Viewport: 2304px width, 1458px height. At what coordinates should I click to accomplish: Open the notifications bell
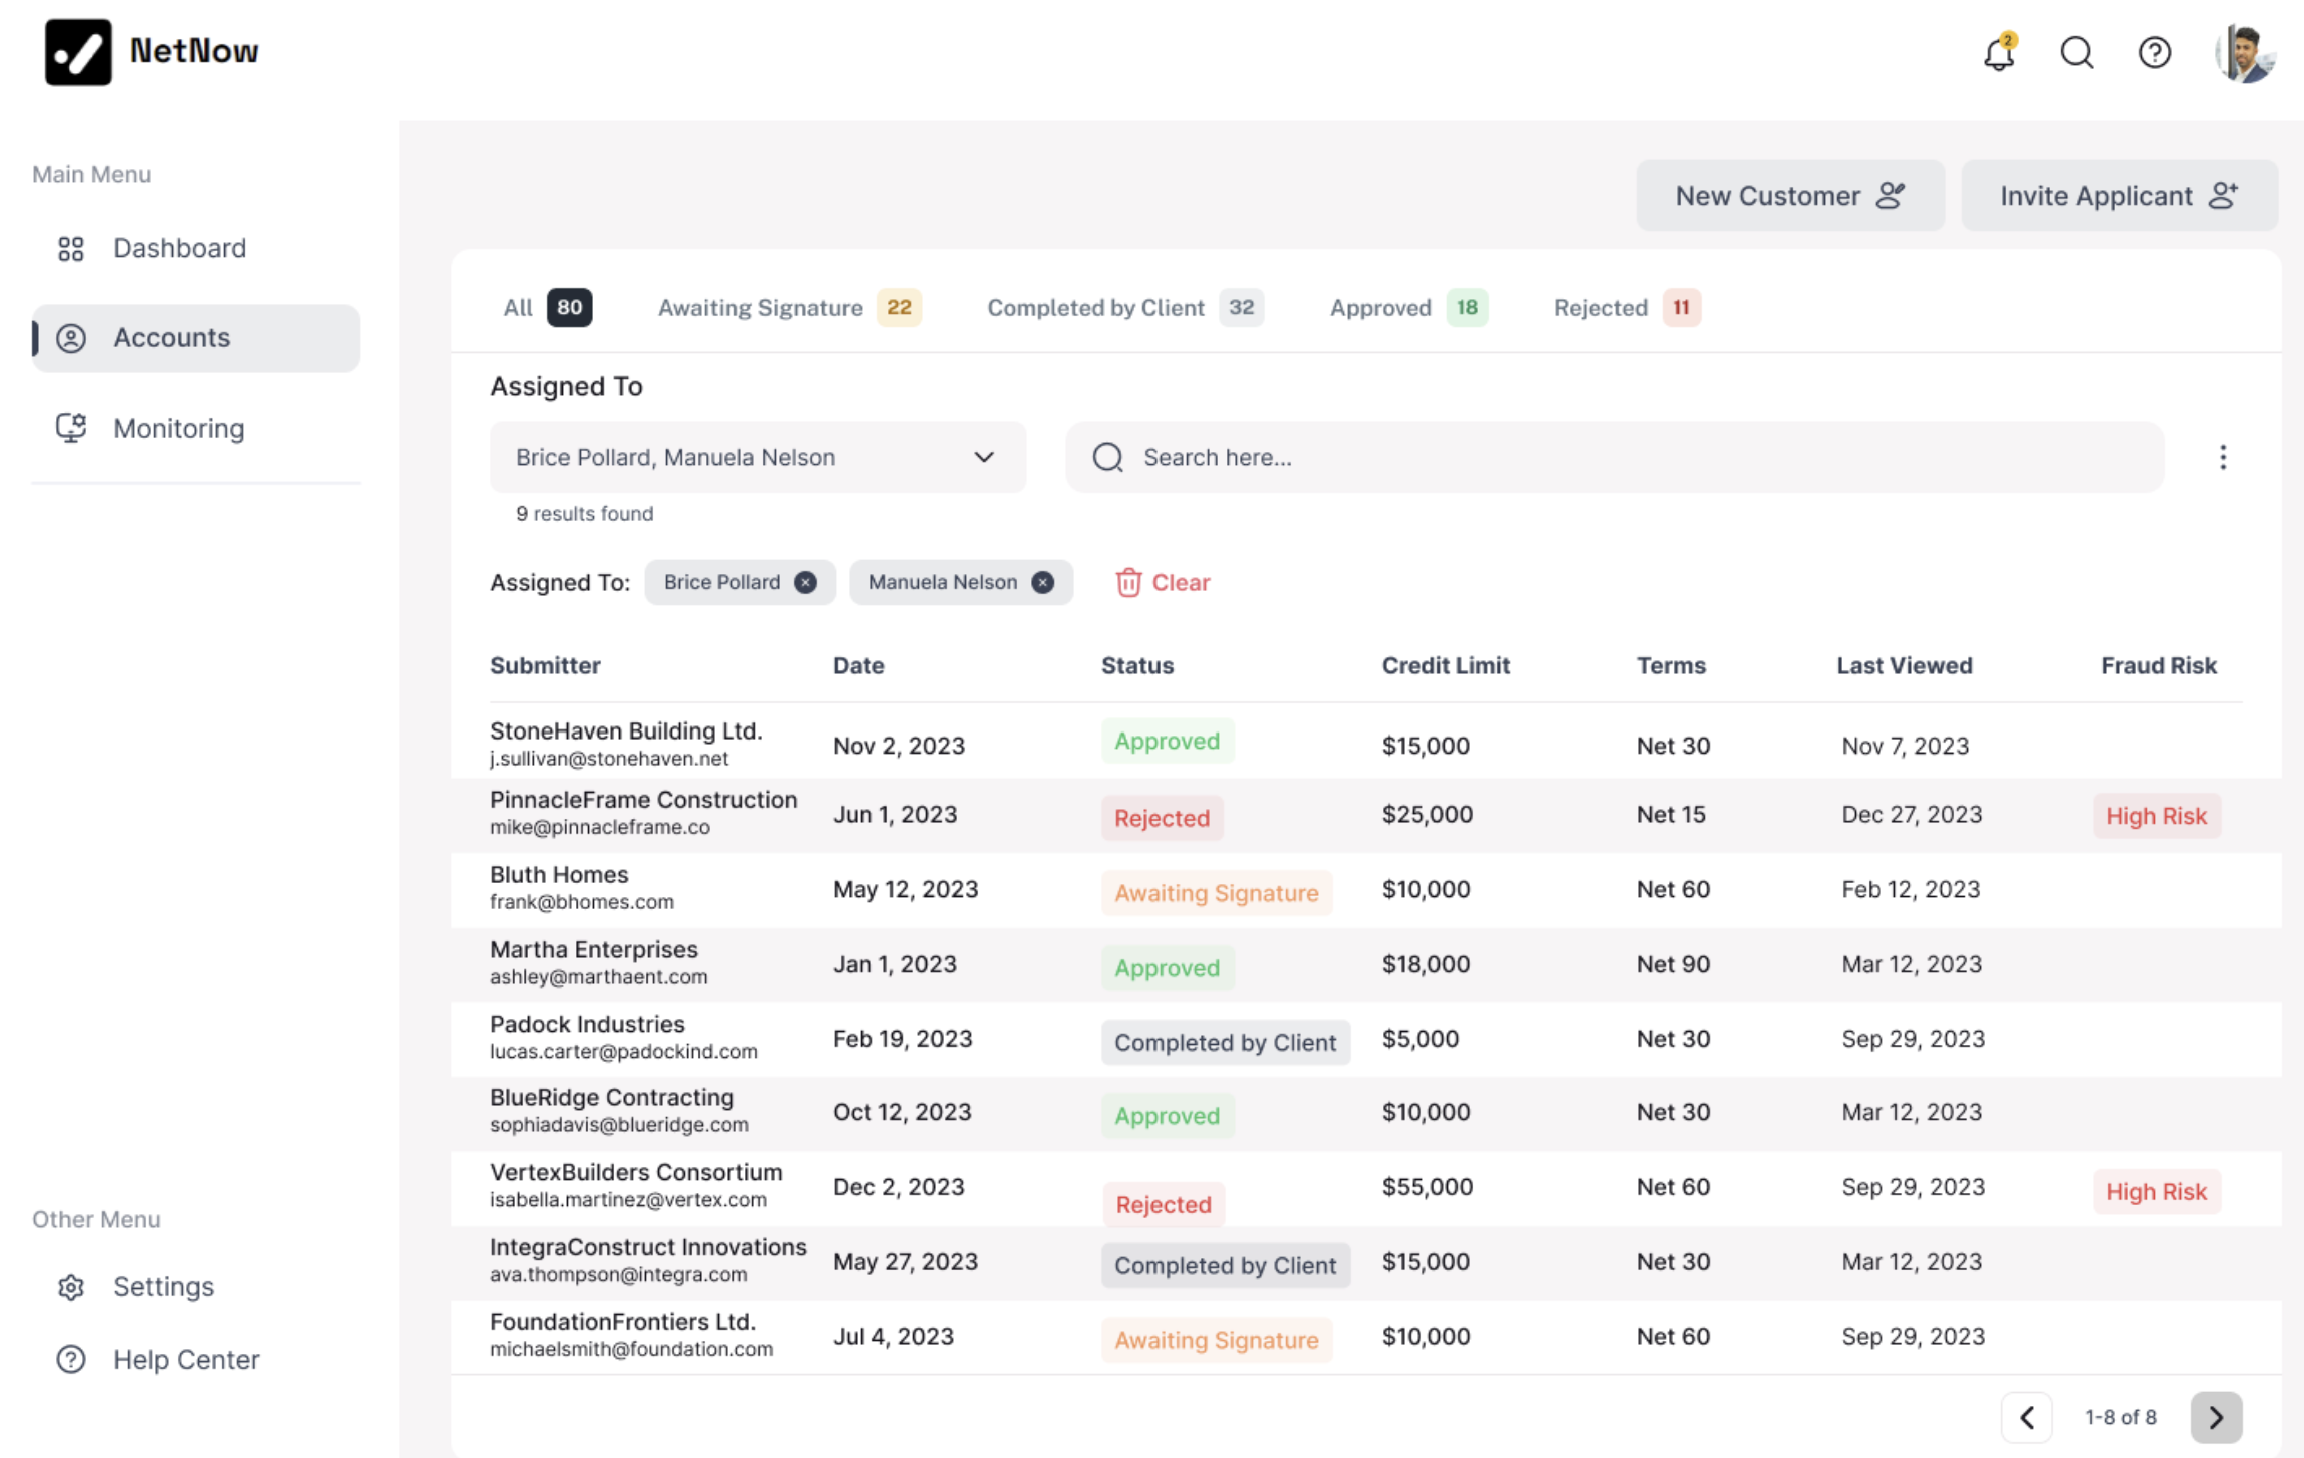click(x=1998, y=53)
